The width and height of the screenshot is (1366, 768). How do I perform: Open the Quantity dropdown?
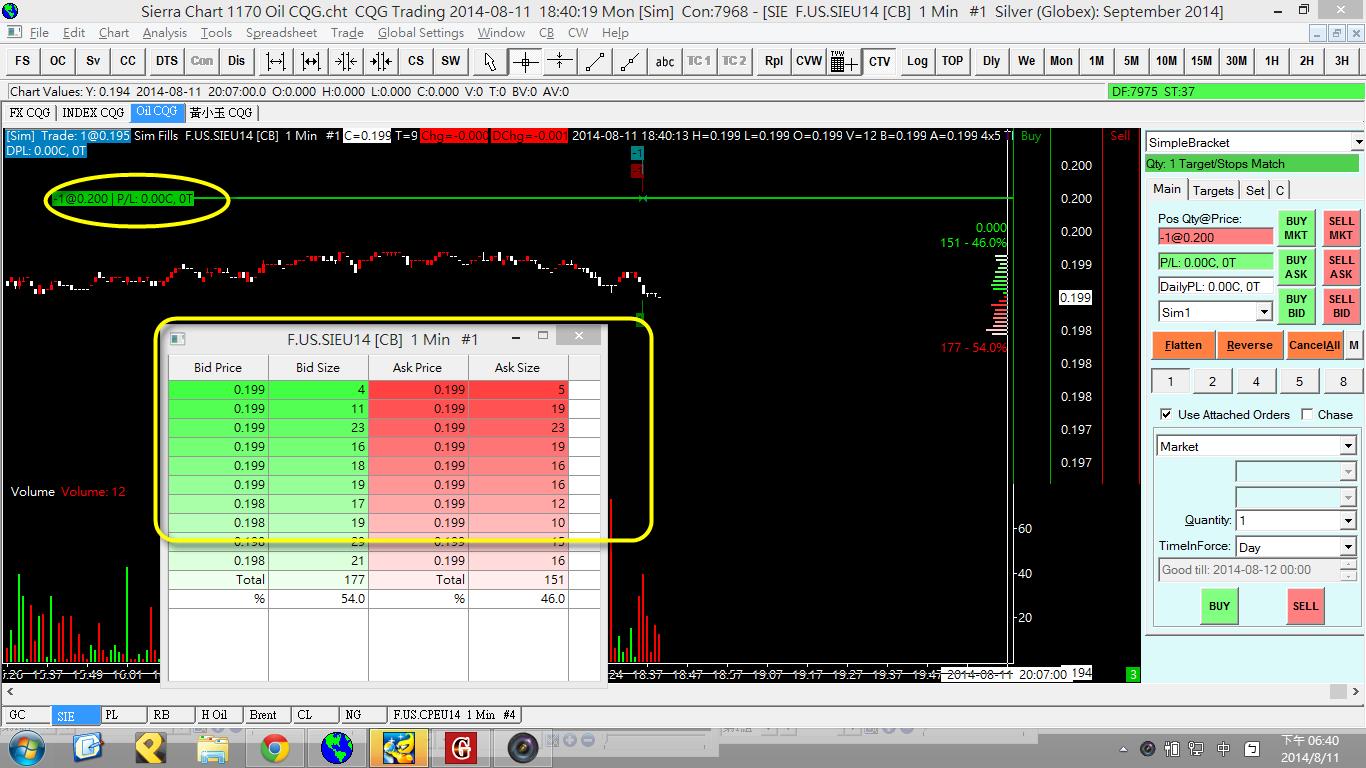1348,521
